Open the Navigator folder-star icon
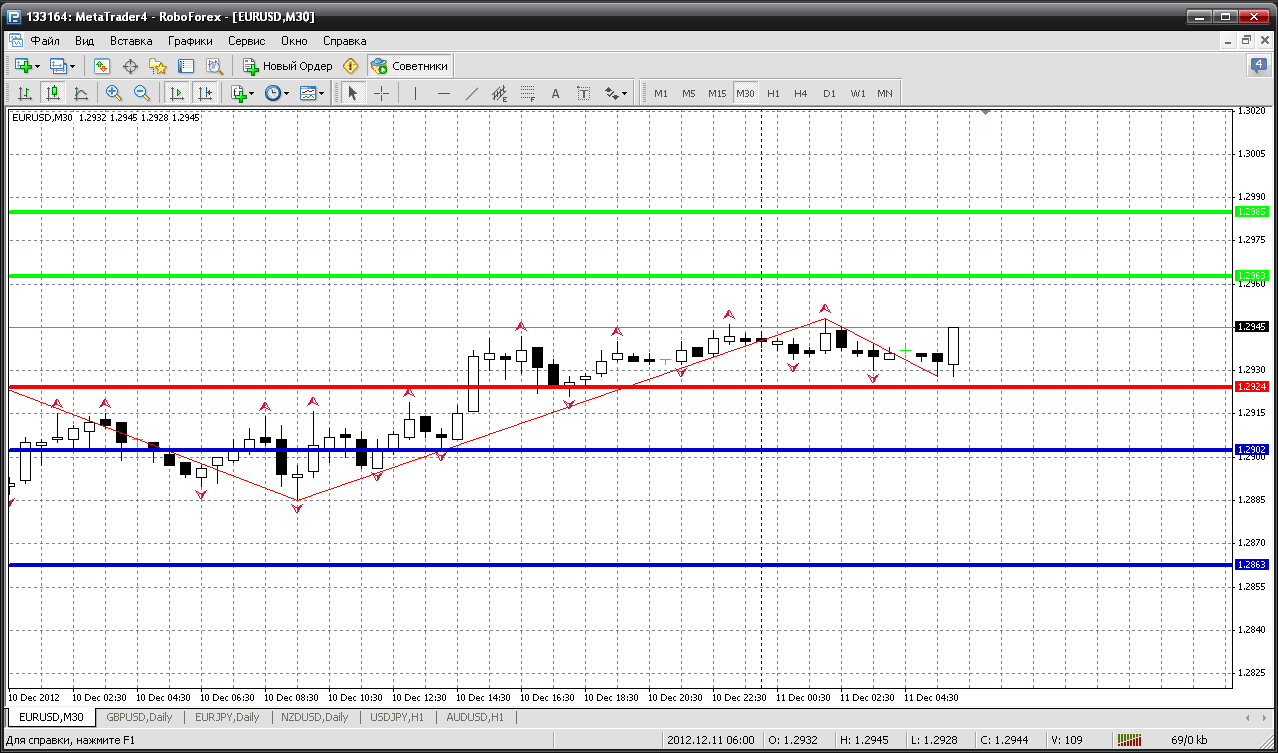The image size is (1278, 753). pos(158,66)
